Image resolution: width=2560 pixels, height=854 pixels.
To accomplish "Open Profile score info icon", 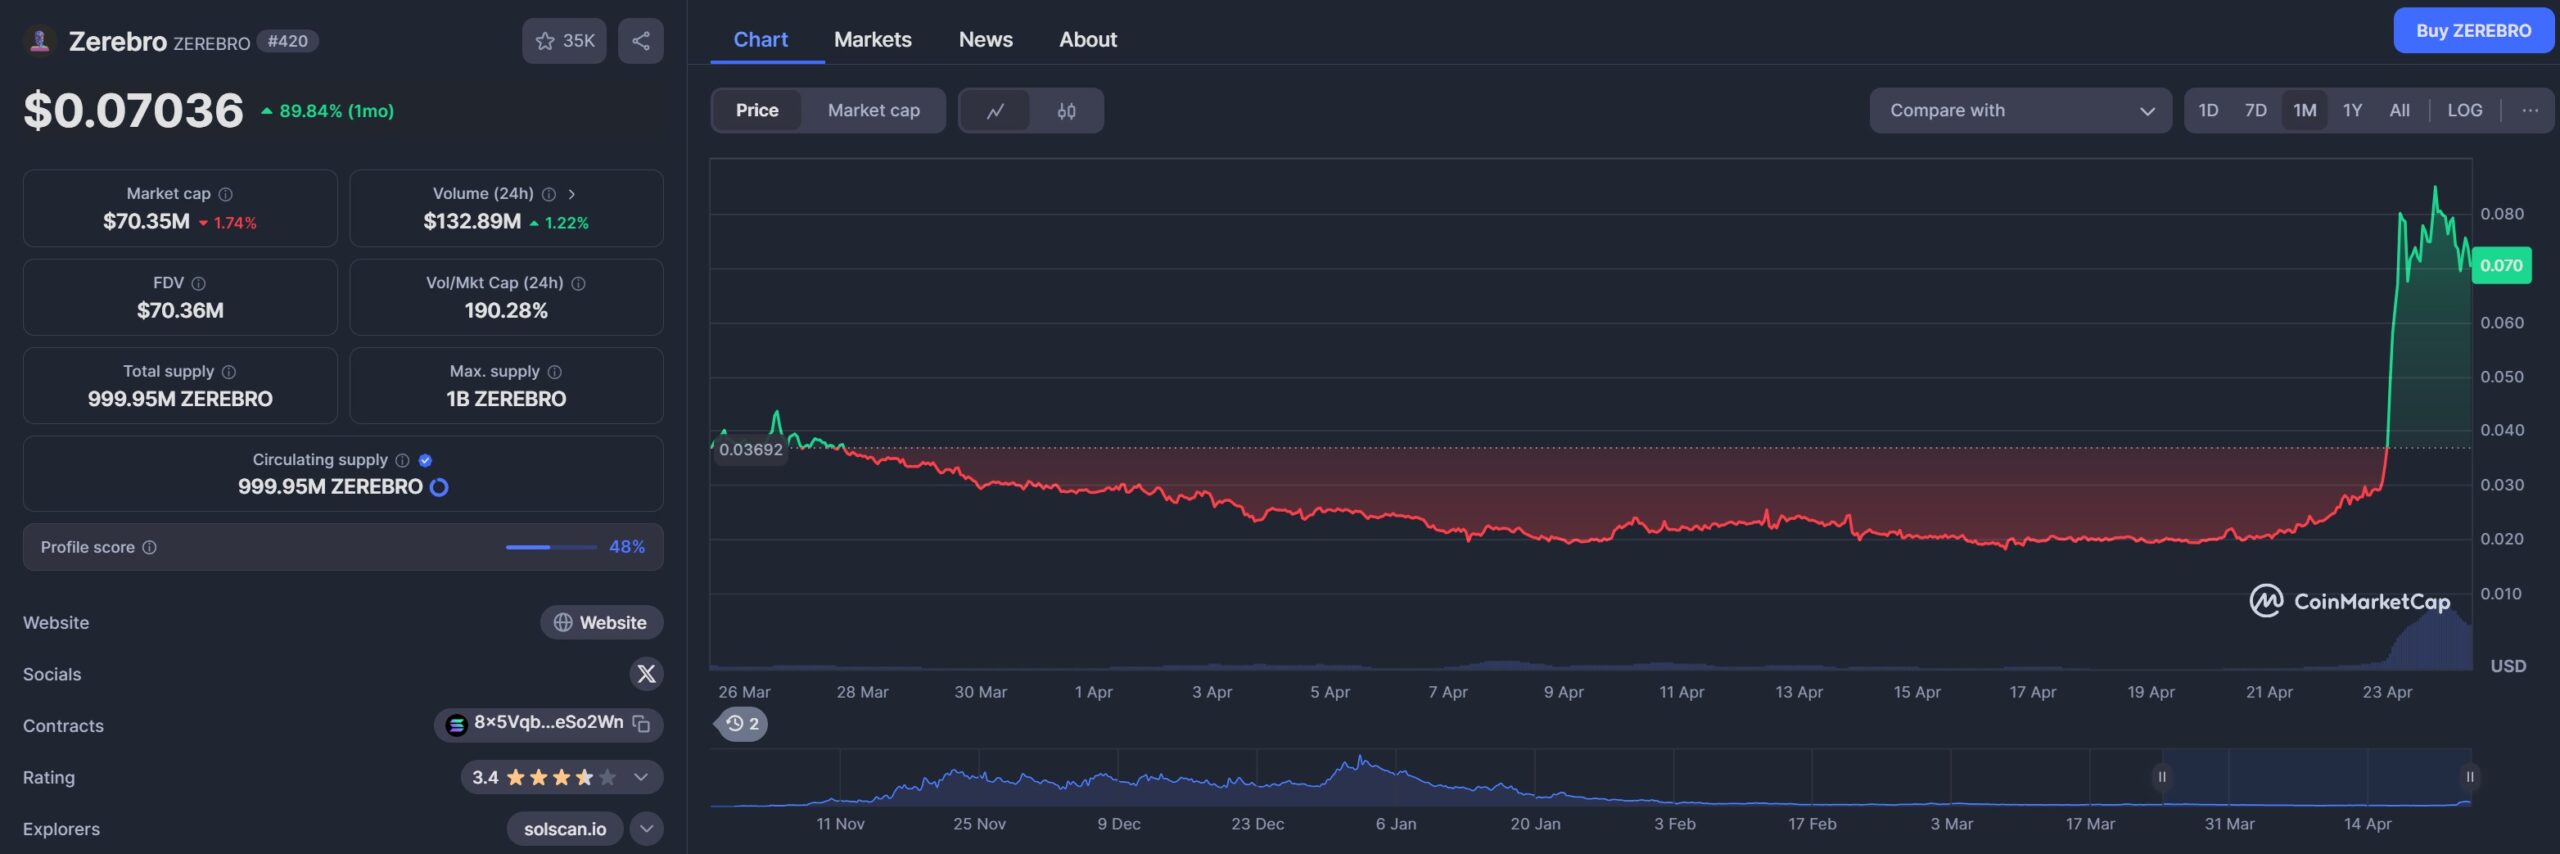I will tap(150, 547).
